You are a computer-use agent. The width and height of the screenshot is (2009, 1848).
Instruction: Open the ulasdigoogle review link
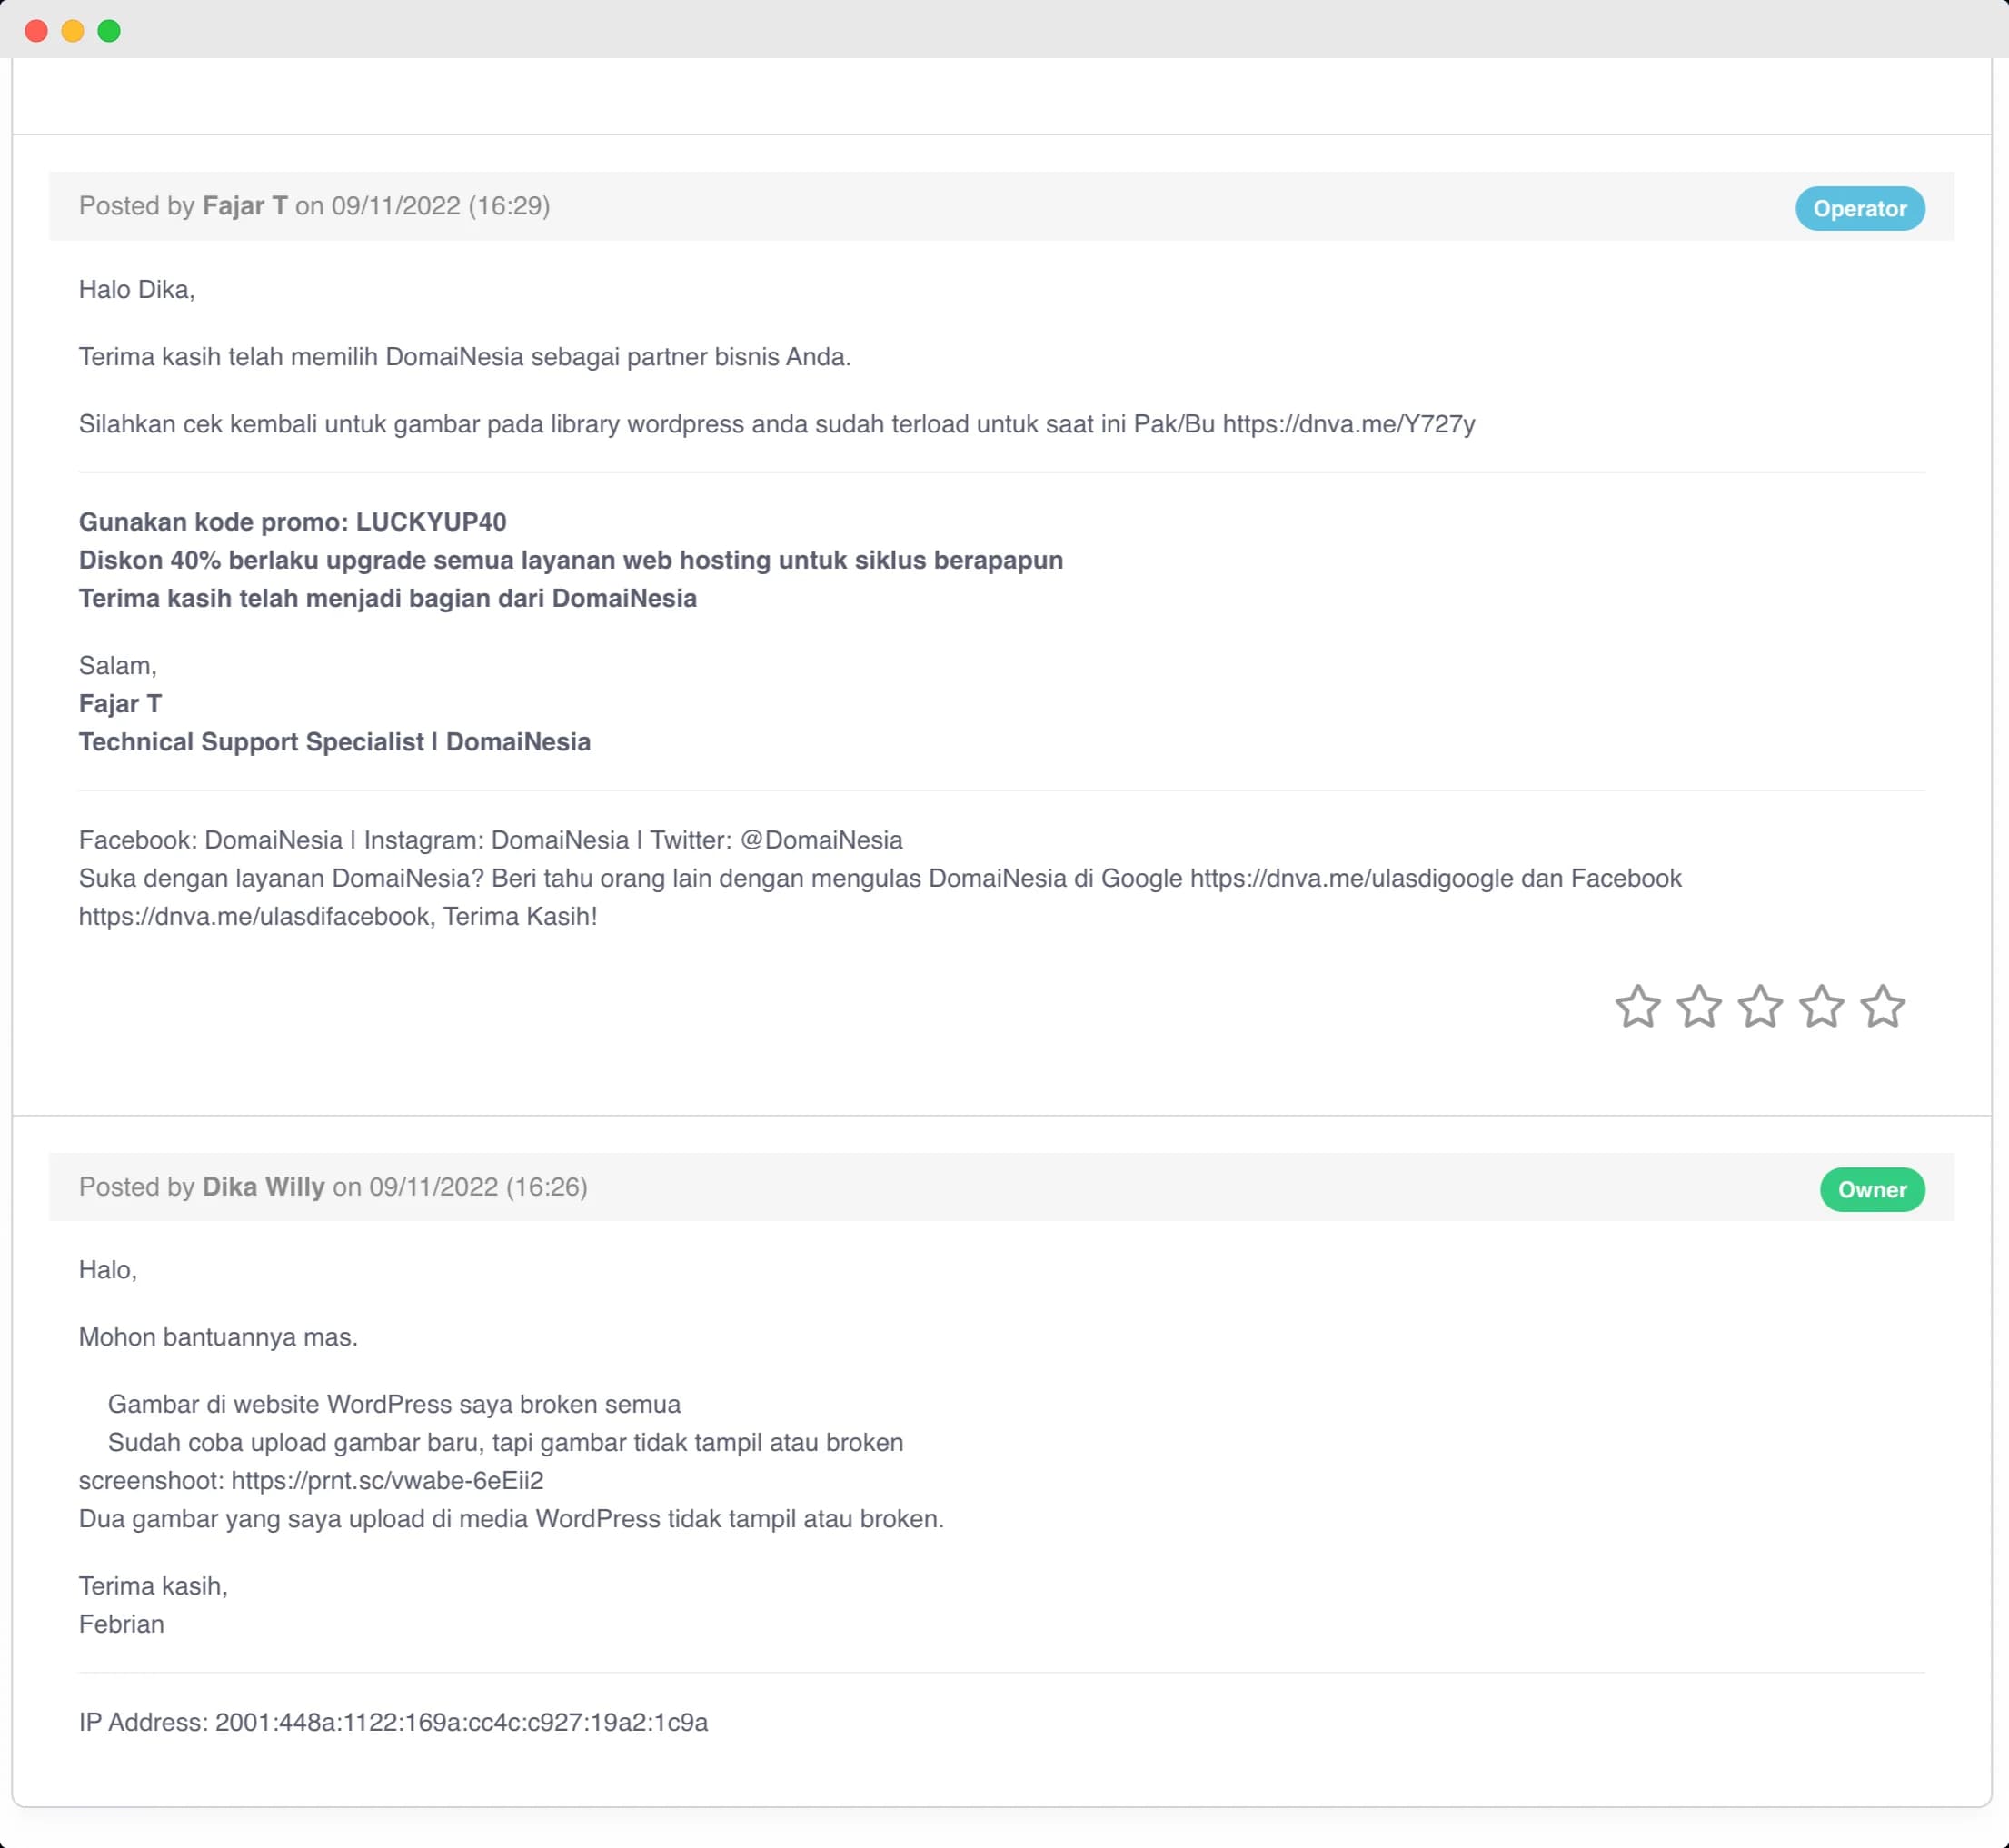[x=1351, y=879]
